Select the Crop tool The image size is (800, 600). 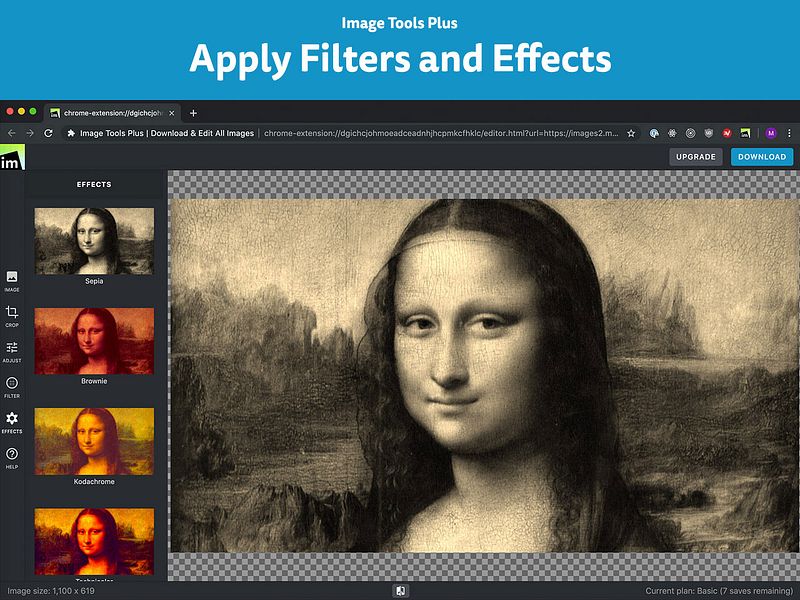coord(12,316)
